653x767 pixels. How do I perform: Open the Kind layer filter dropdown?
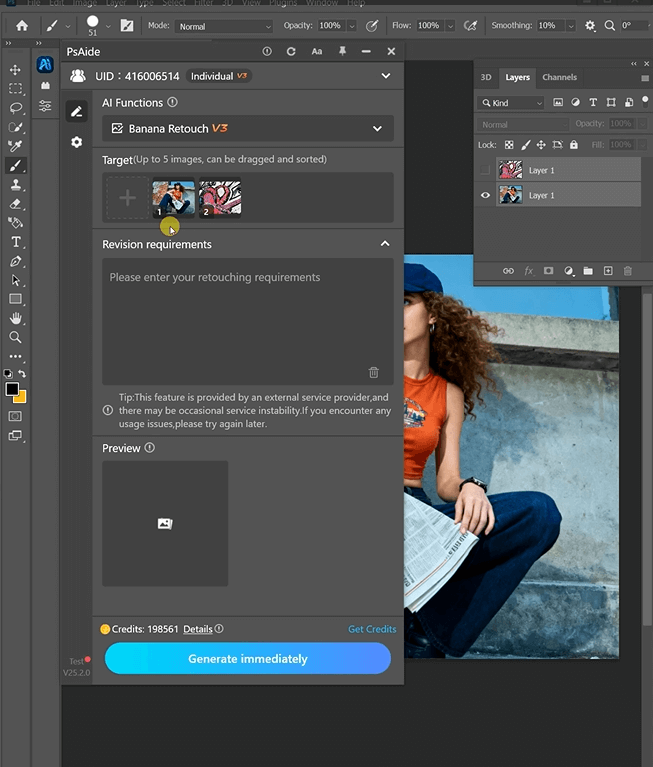tap(511, 103)
